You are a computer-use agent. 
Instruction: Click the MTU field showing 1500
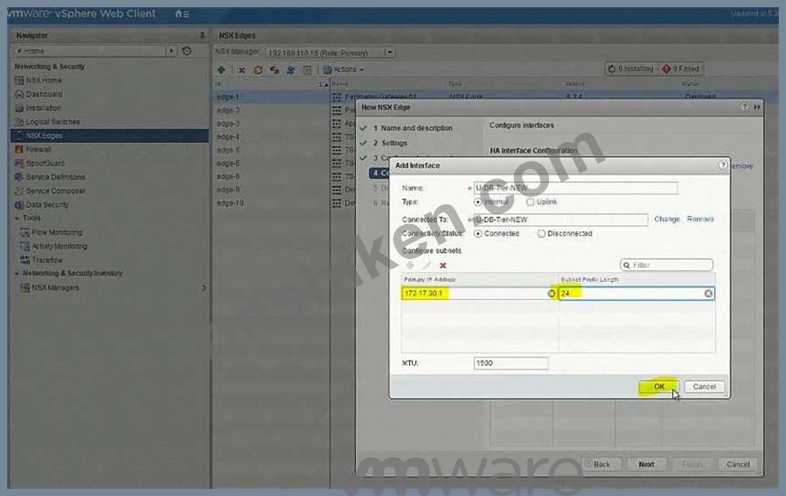[x=511, y=363]
